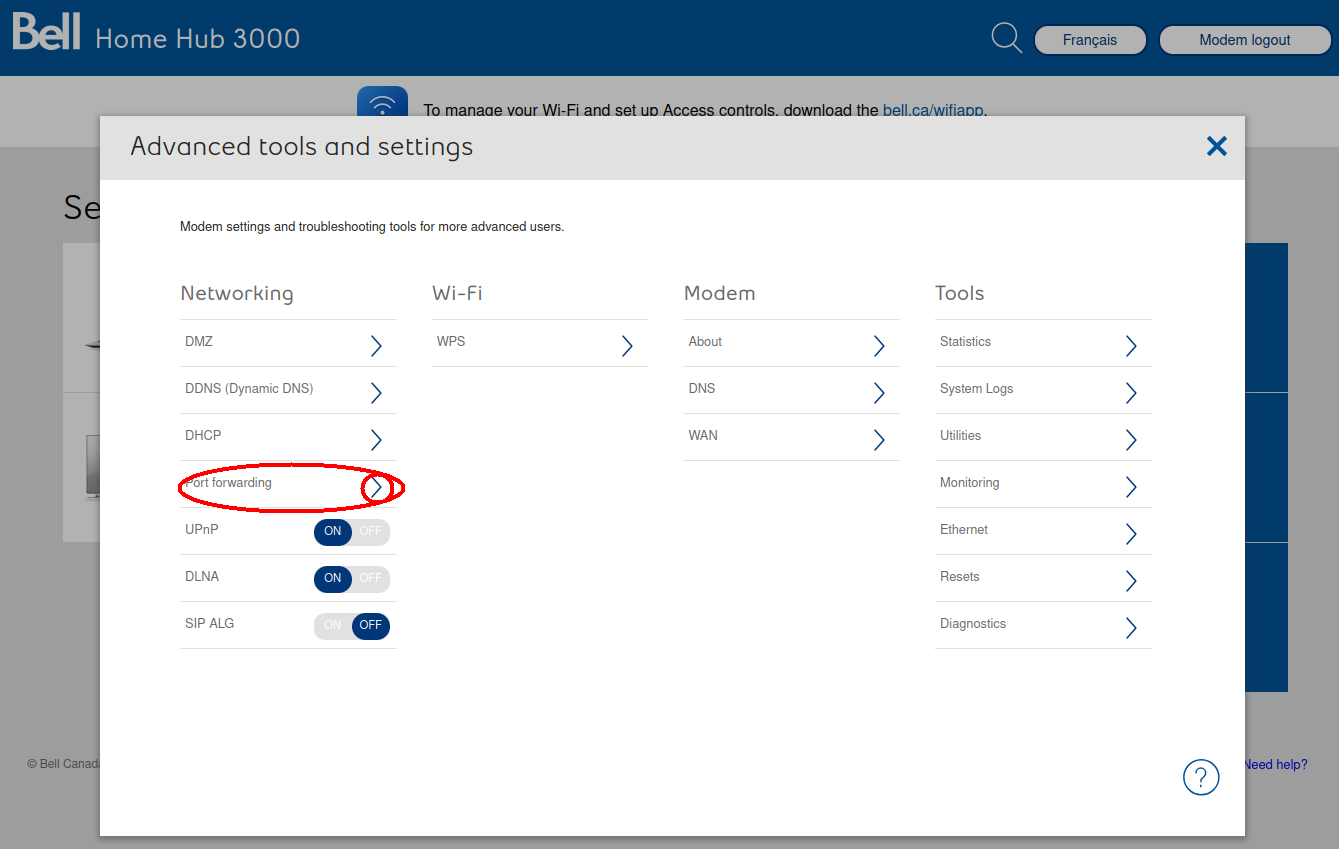Click the Networking section heading
The width and height of the screenshot is (1339, 849).
pyautogui.click(x=237, y=293)
